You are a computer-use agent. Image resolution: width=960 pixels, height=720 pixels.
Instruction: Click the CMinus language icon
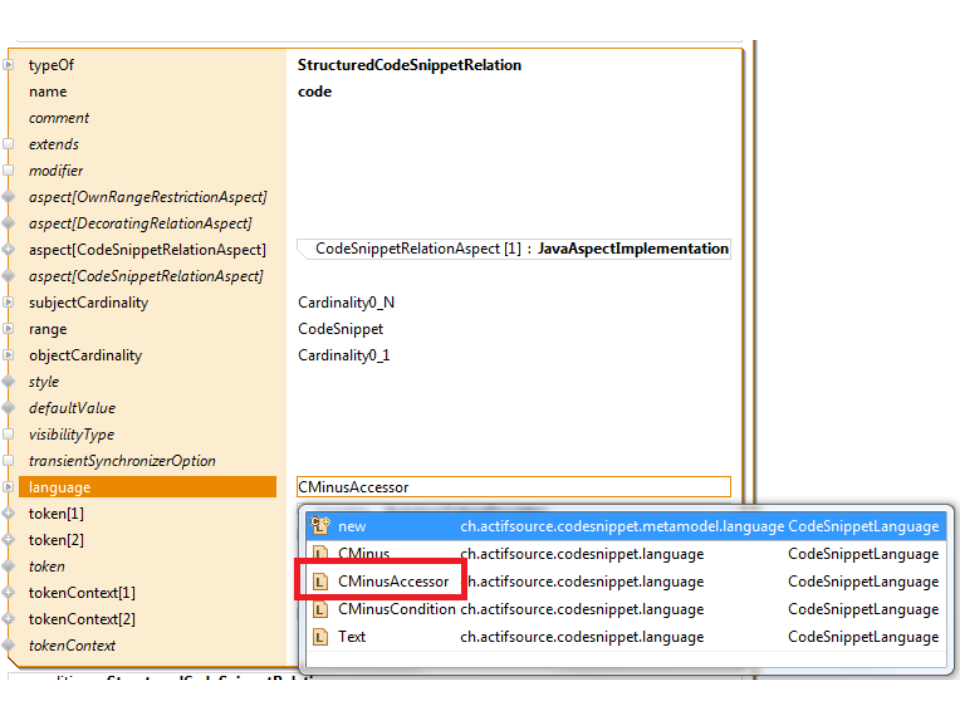(320, 554)
